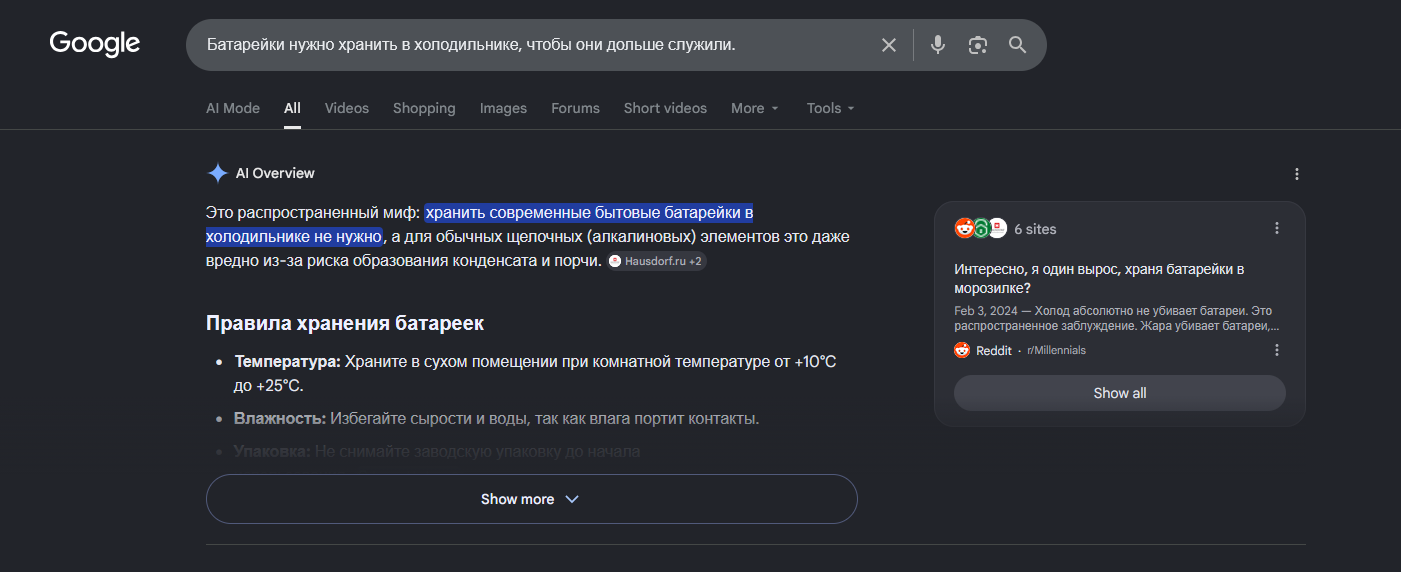
Task: Click the 'AI Overview' label text
Action: coord(275,173)
